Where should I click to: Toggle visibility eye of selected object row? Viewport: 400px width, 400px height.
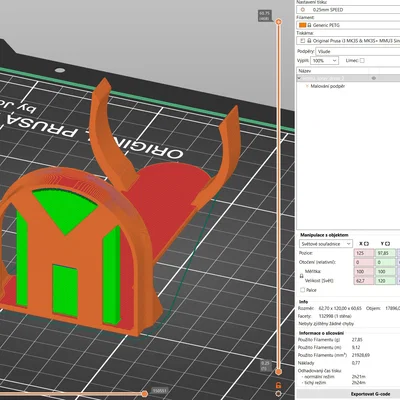374,78
